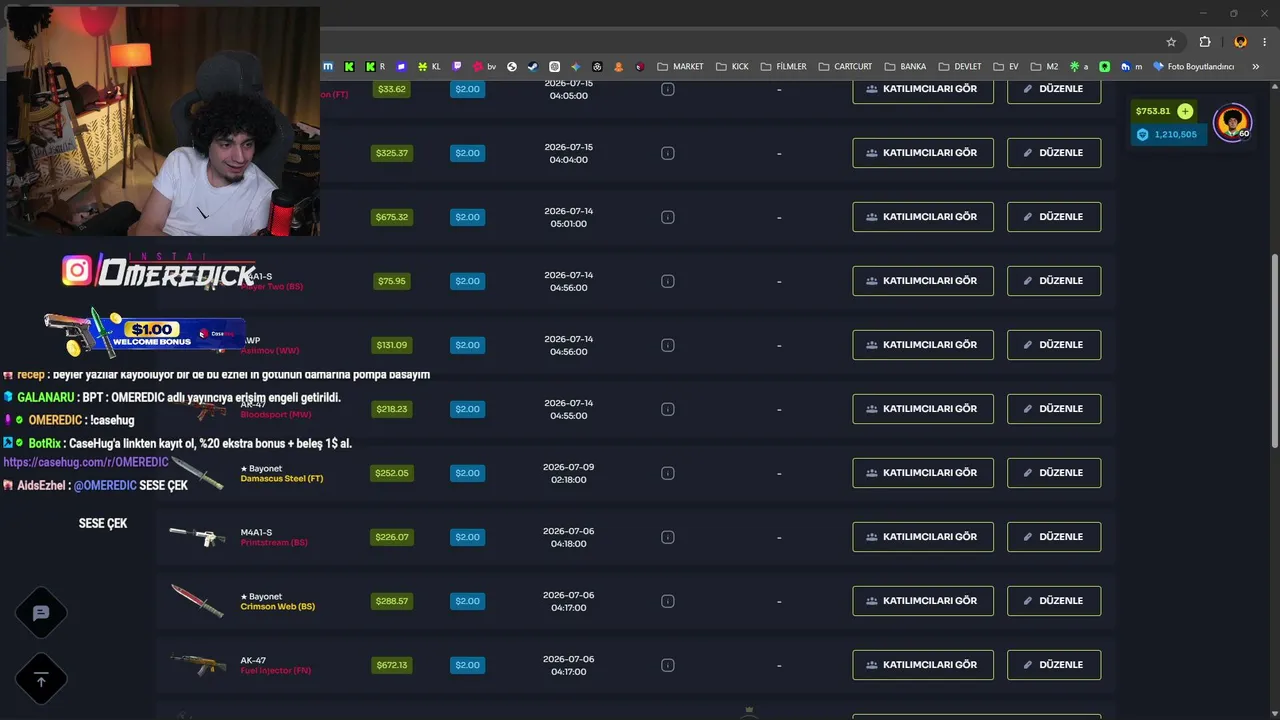
Task: Open the Twitch bookmark icon
Action: [x=458, y=67]
